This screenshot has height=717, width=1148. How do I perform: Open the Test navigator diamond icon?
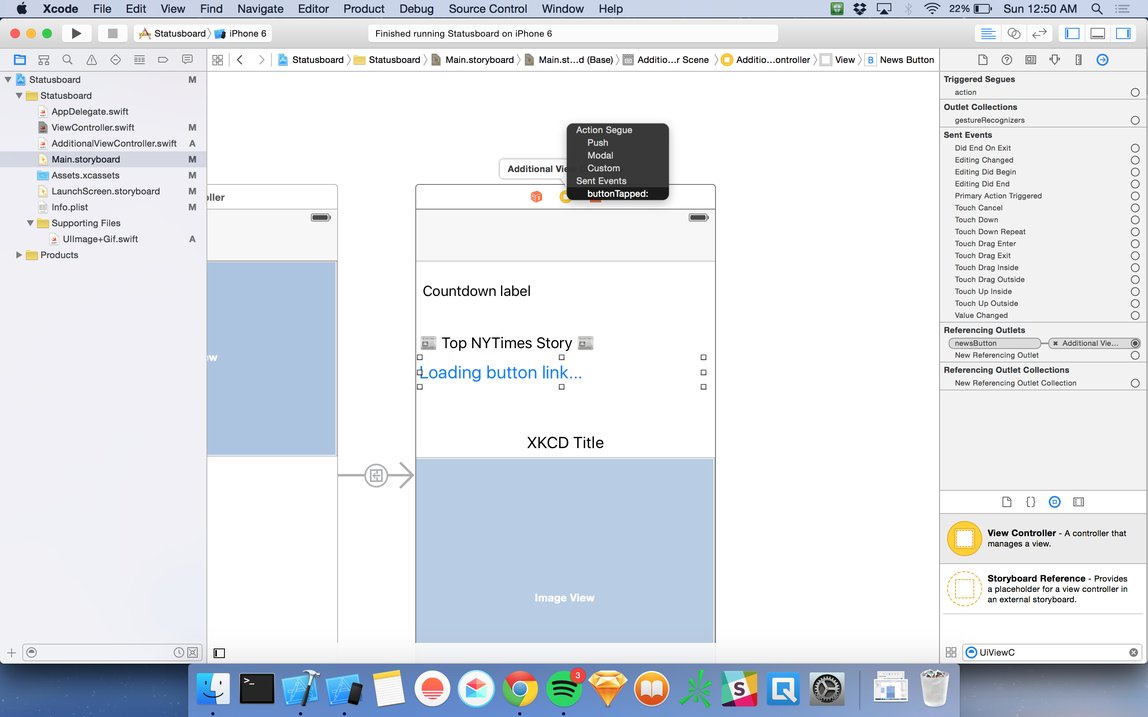click(115, 60)
